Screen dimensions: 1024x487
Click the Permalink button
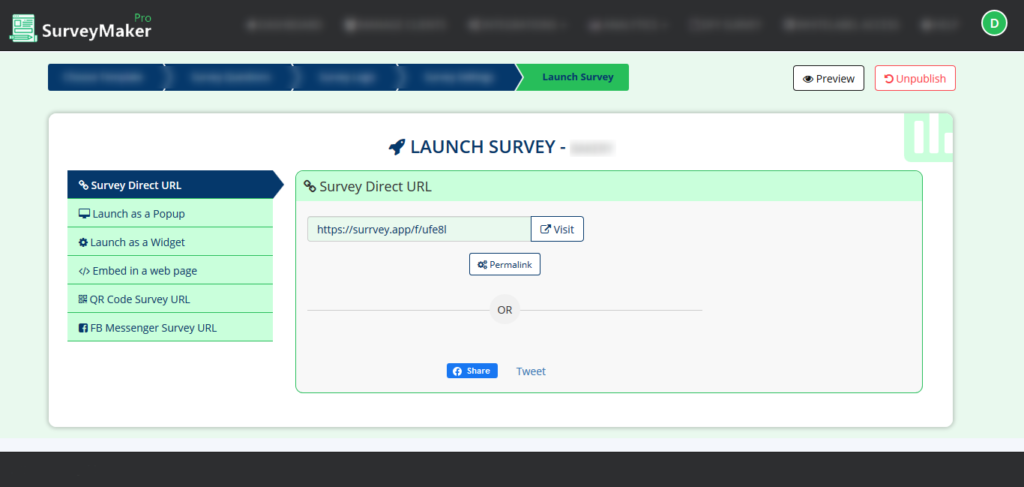pos(505,264)
